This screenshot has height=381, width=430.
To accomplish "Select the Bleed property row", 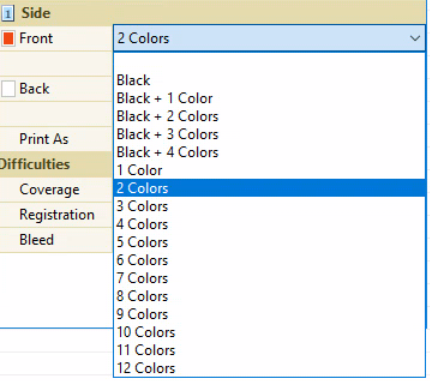I will (x=56, y=240).
